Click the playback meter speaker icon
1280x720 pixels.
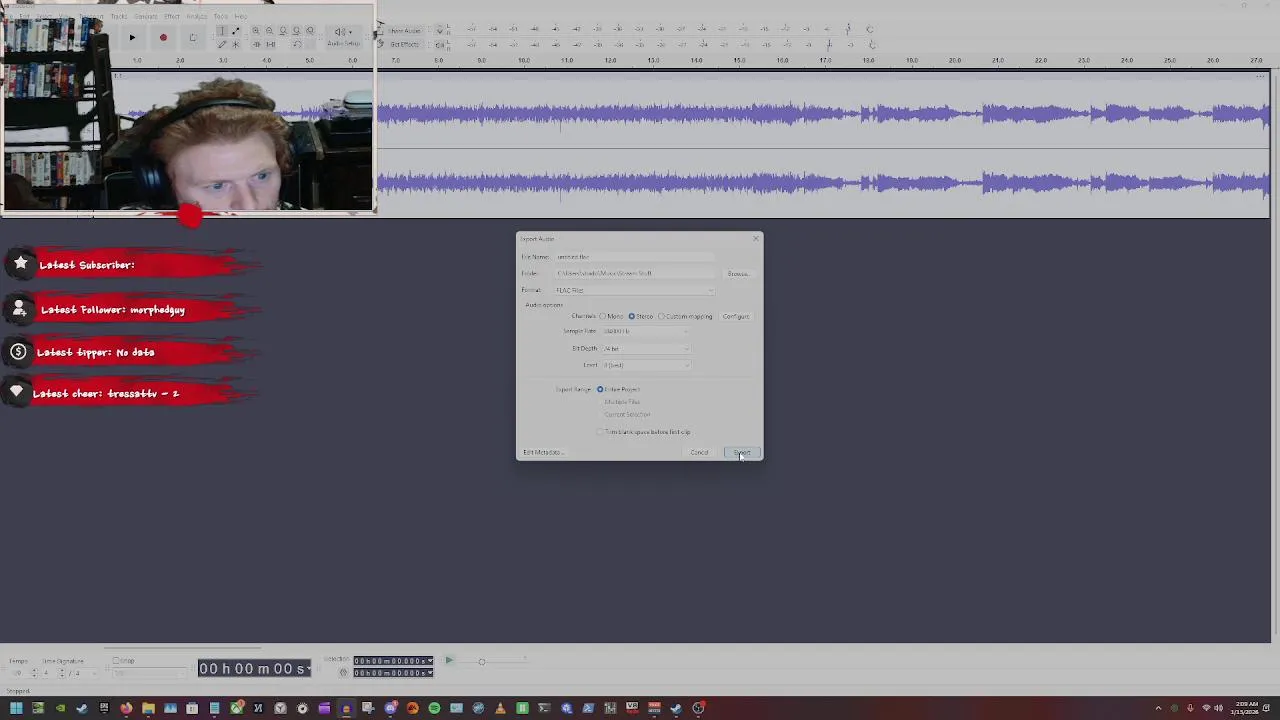(x=439, y=44)
